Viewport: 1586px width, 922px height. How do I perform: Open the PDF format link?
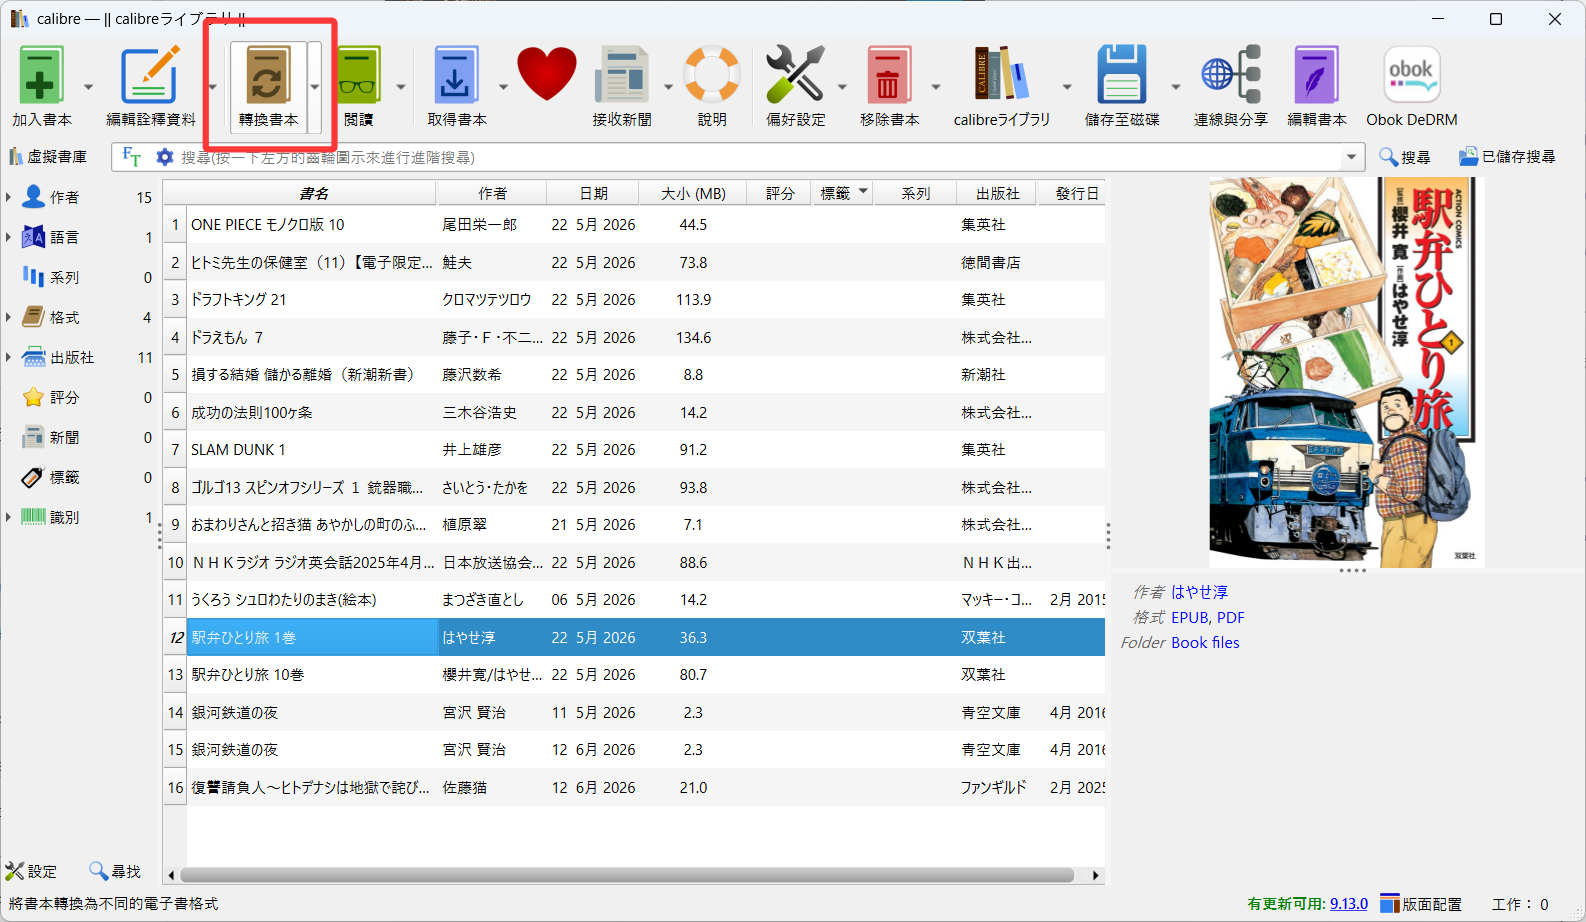(x=1230, y=617)
